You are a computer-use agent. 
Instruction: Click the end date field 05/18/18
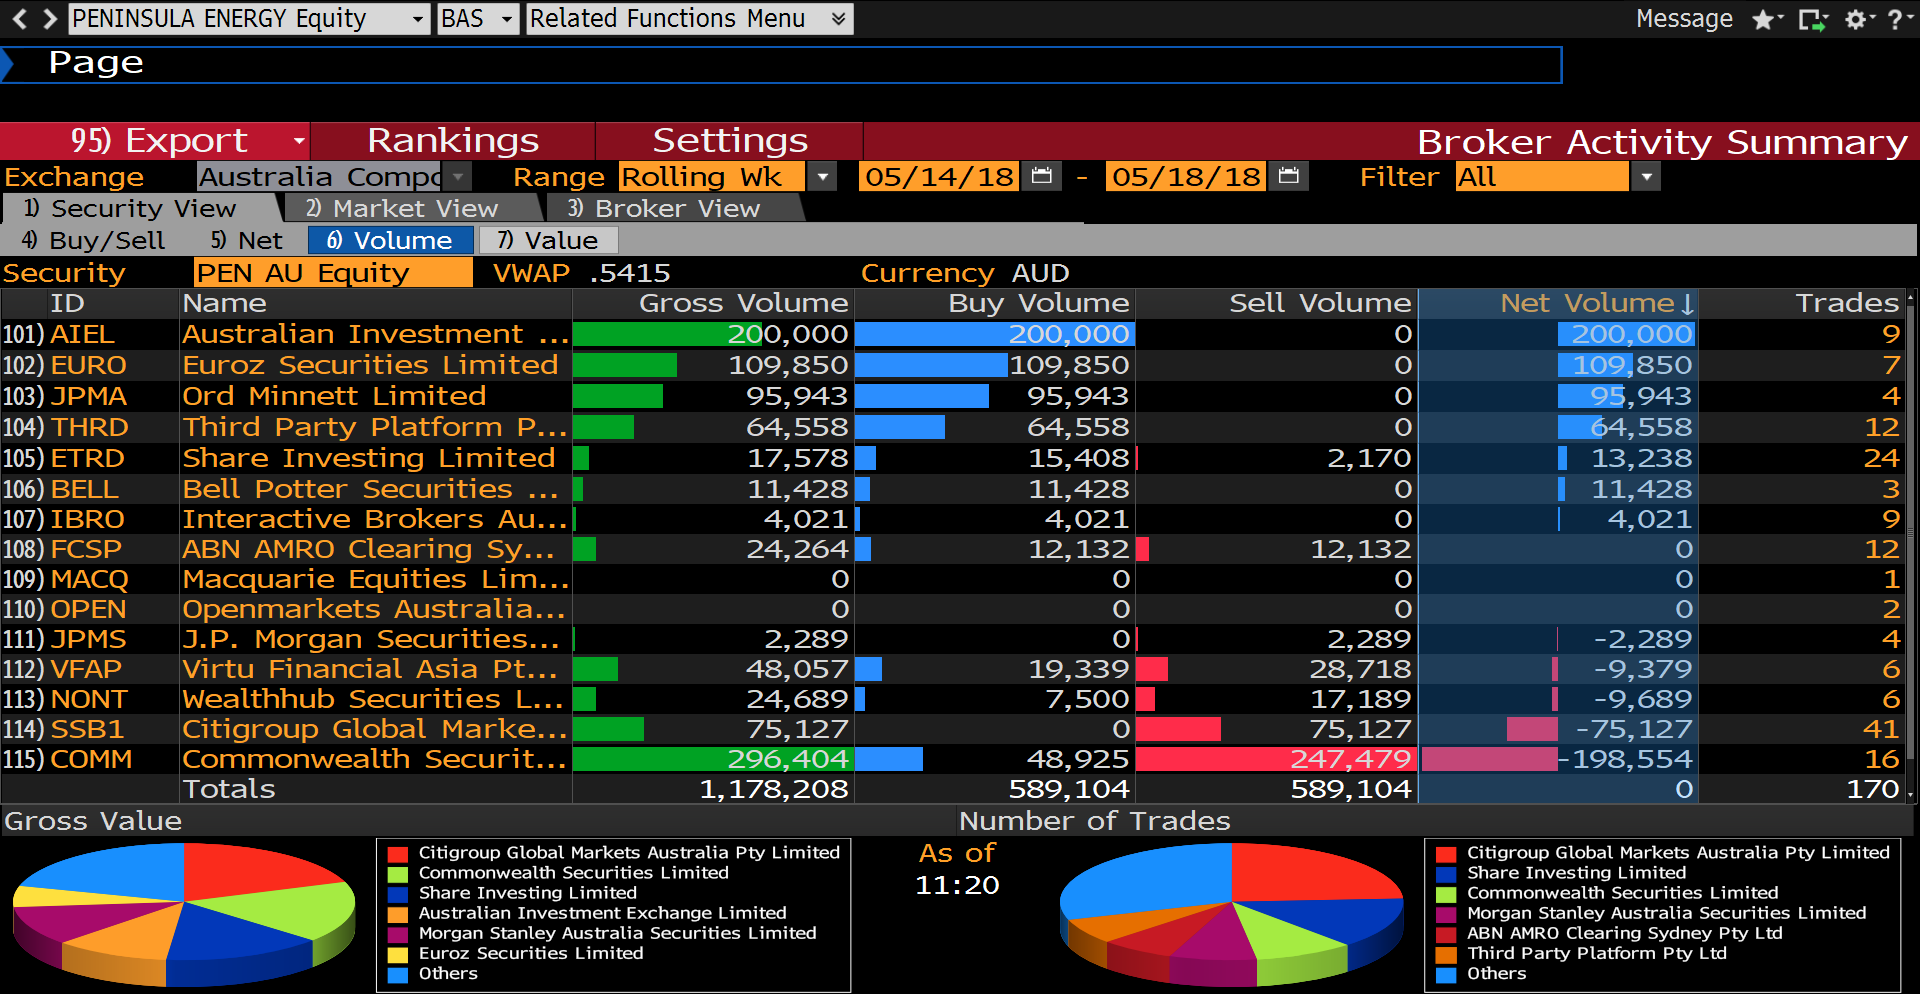tap(1186, 177)
